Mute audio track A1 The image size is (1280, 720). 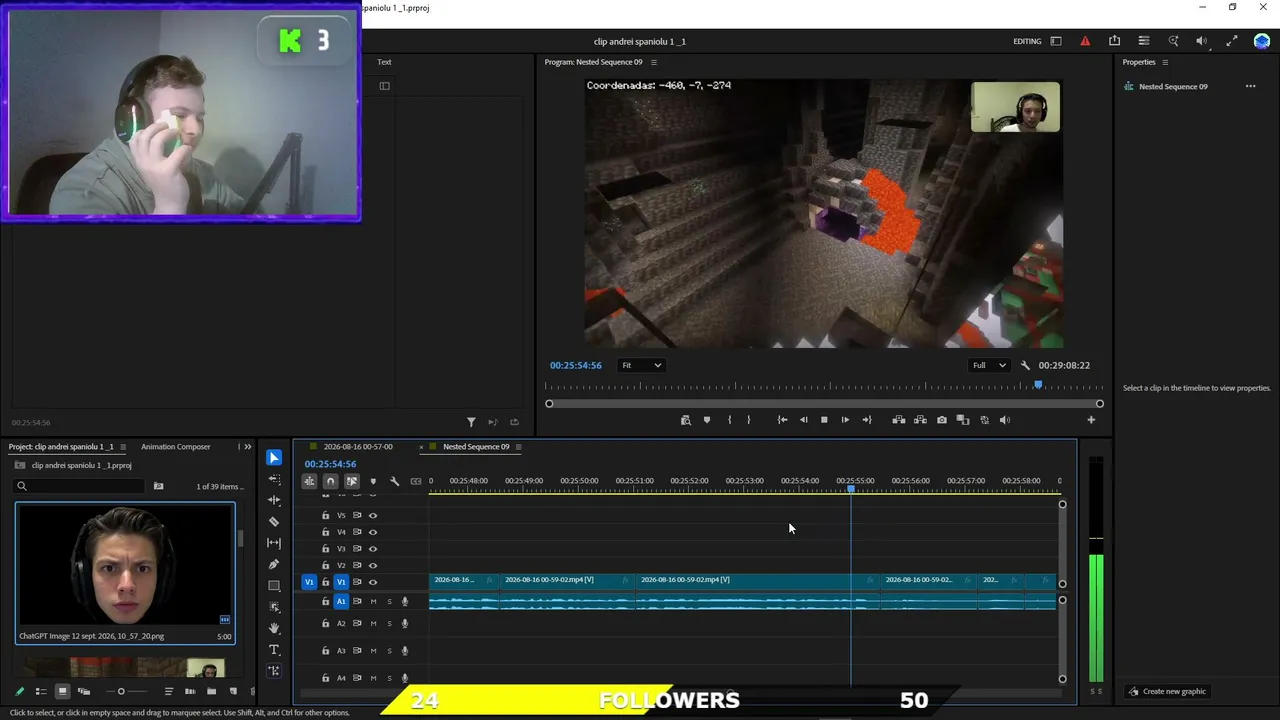(373, 601)
